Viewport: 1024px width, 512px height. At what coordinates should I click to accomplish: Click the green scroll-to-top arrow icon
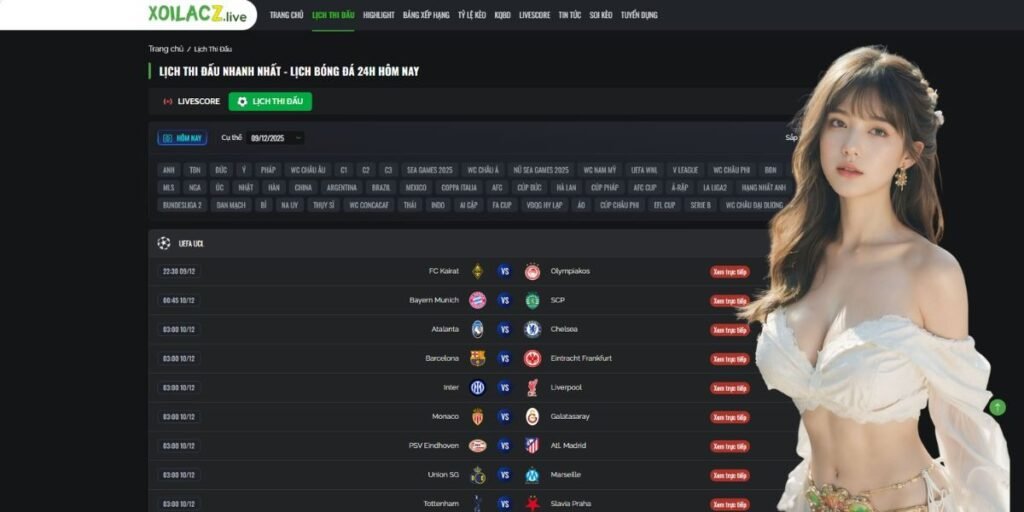pyautogui.click(x=997, y=408)
